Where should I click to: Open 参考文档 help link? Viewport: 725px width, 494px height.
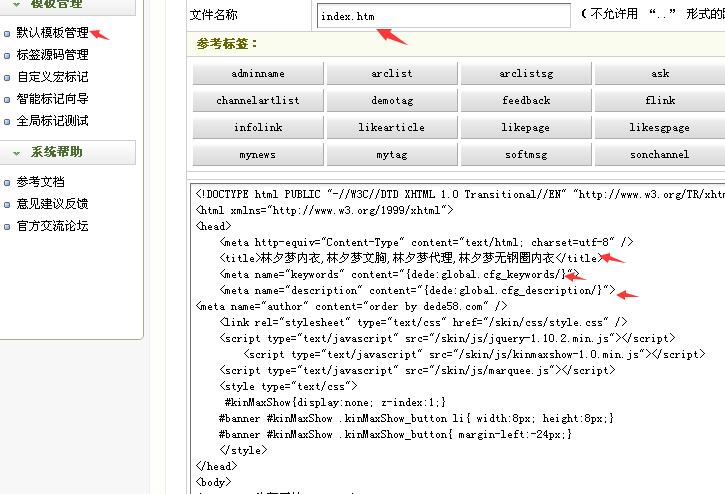[x=40, y=182]
